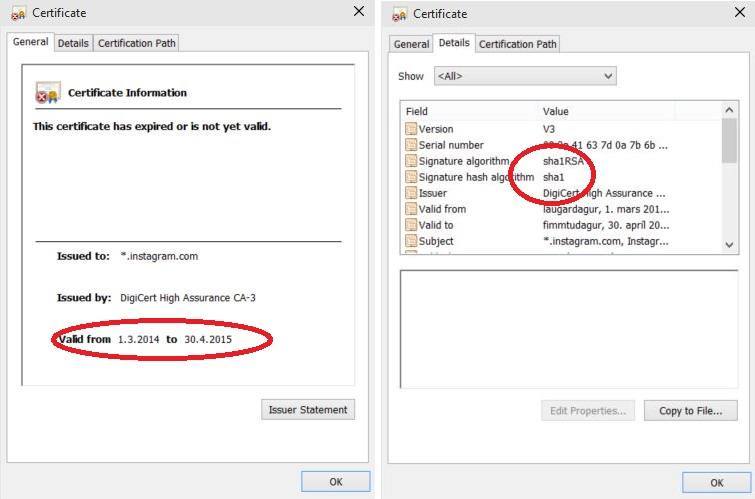755x499 pixels.
Task: Click the field list scroll down arrow
Action: tap(729, 245)
